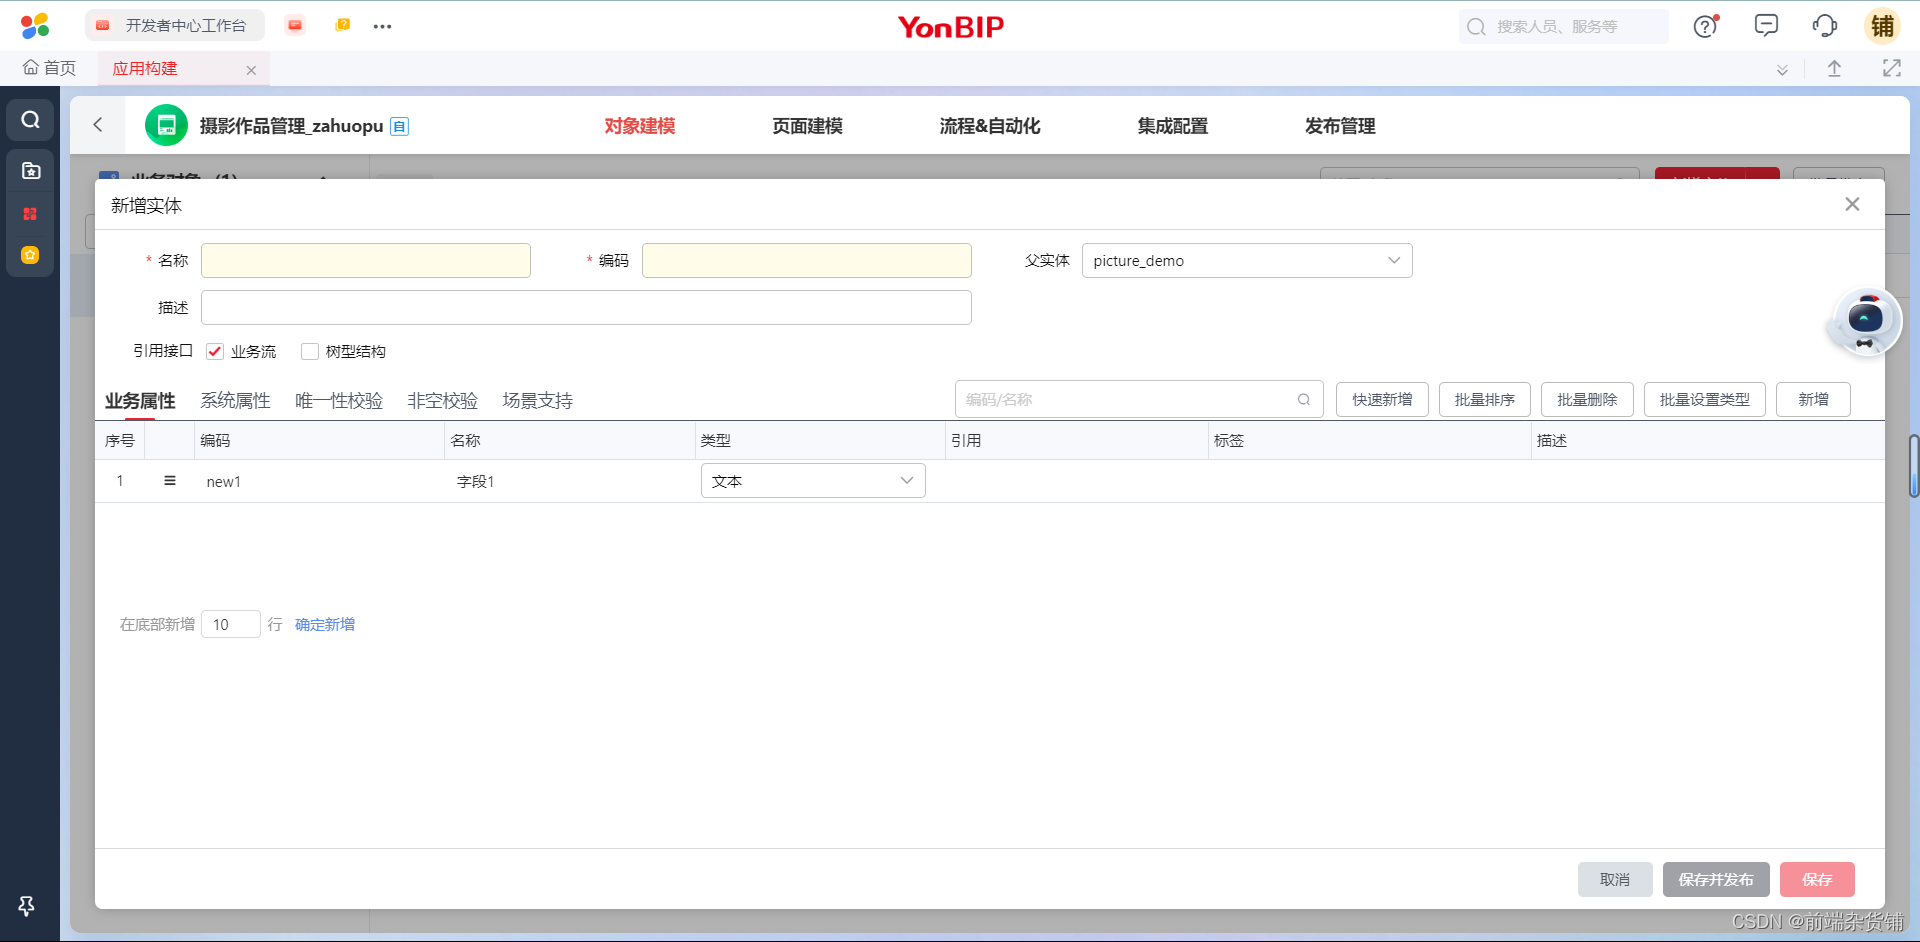
Task: Click the 确定新增 link
Action: point(325,625)
